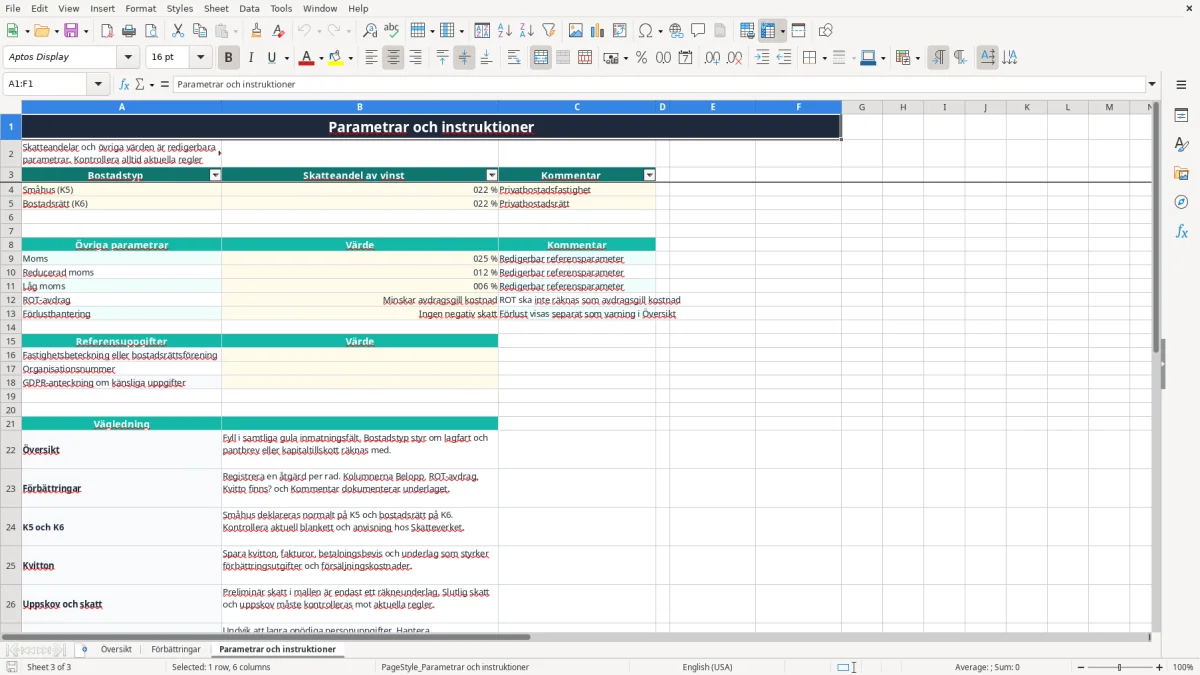Insert a pivot table
Viewport: 1200px width, 675px height.
coord(620,31)
